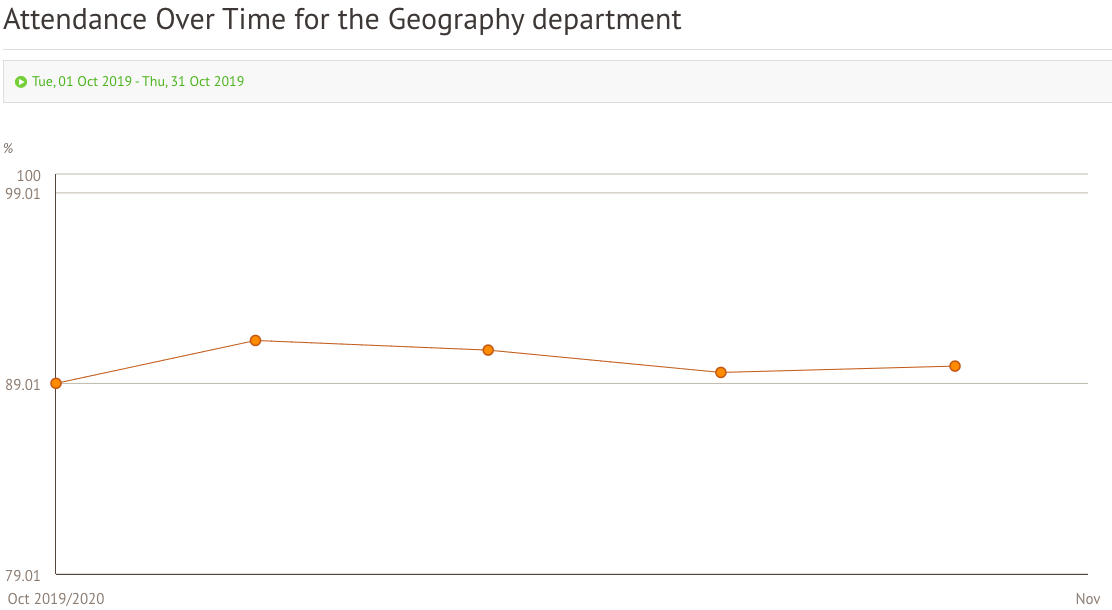Click the 100 y-axis label
This screenshot has height=610, width=1112.
click(29, 176)
